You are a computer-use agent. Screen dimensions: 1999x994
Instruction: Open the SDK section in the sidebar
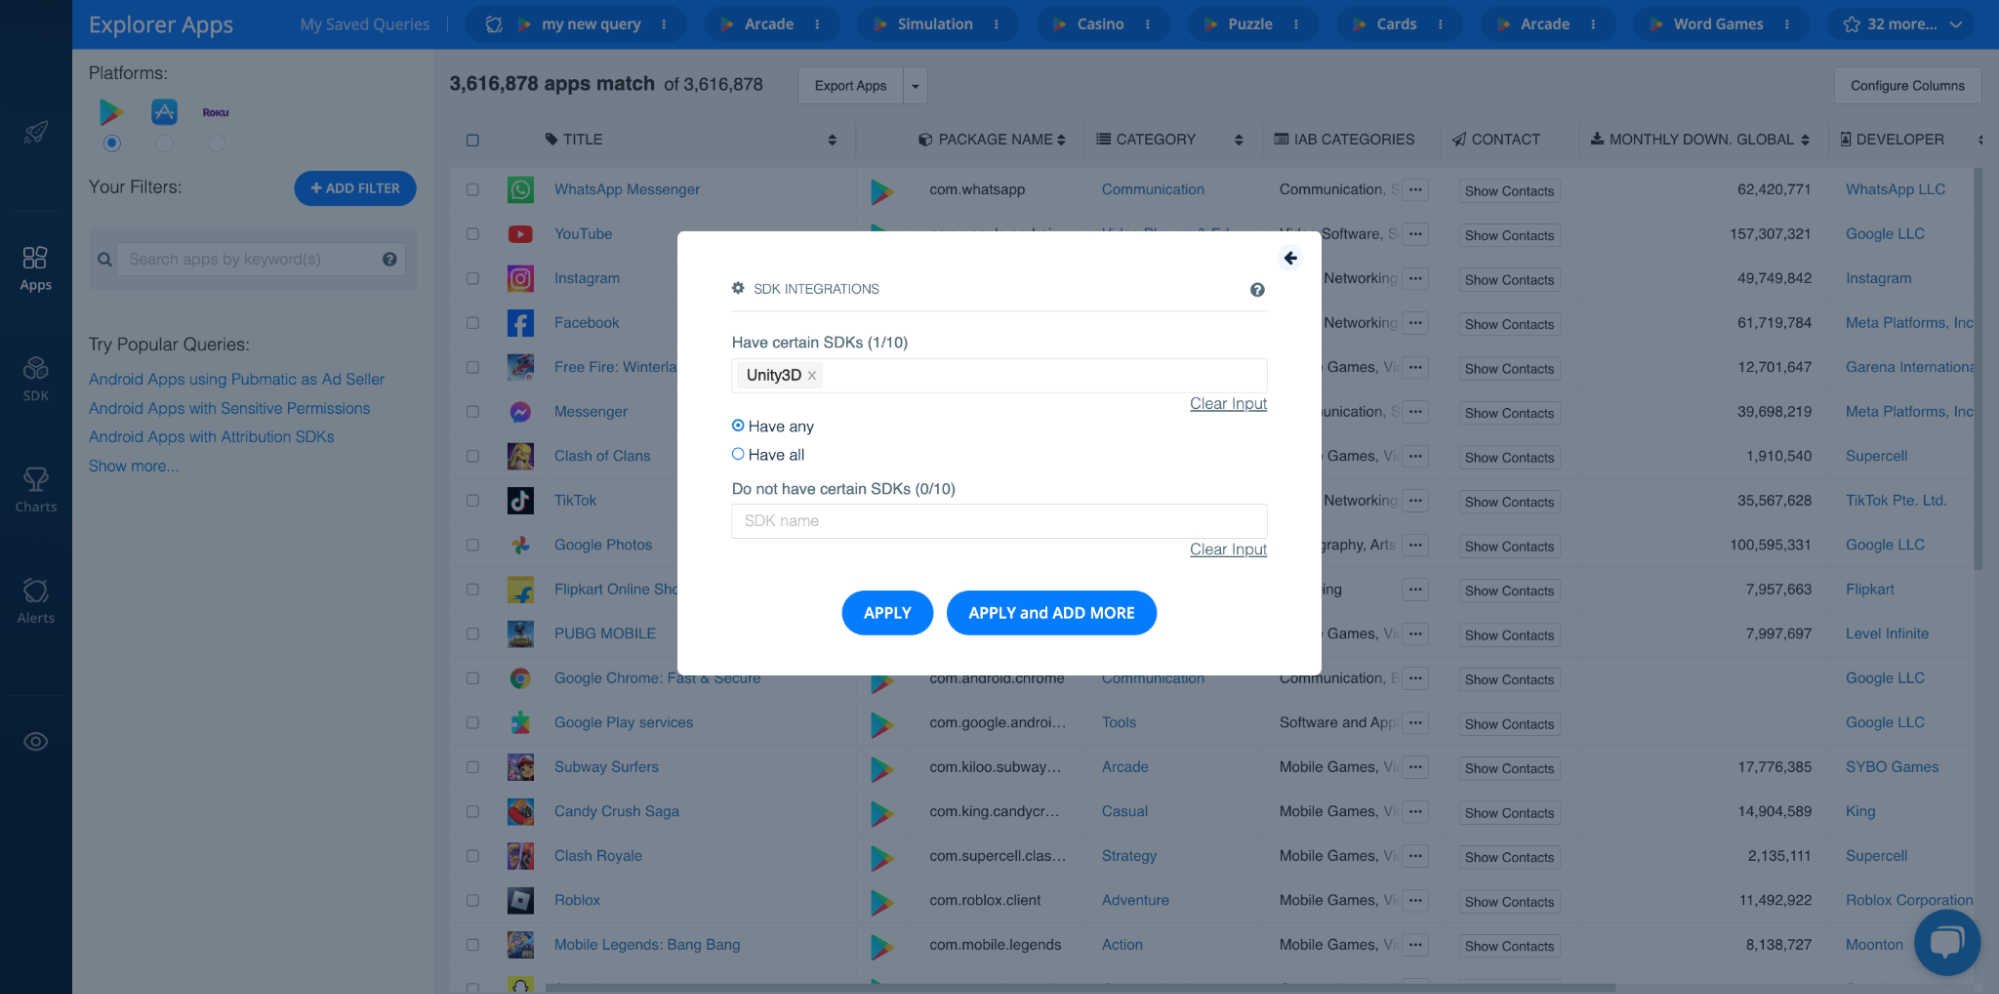[x=36, y=379]
